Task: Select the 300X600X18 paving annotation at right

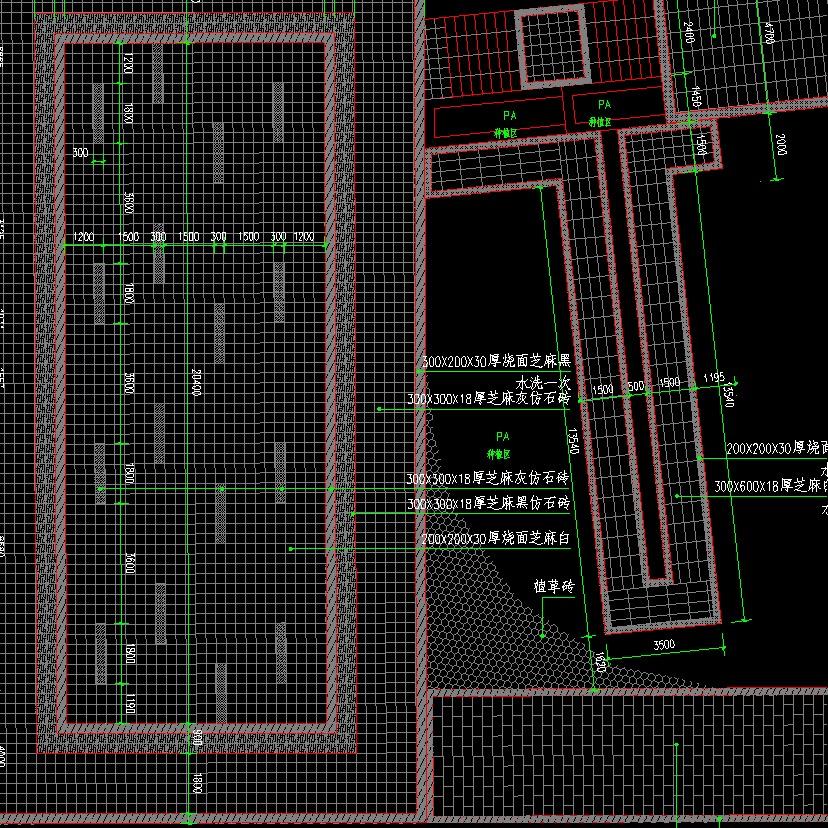Action: pyautogui.click(x=770, y=486)
